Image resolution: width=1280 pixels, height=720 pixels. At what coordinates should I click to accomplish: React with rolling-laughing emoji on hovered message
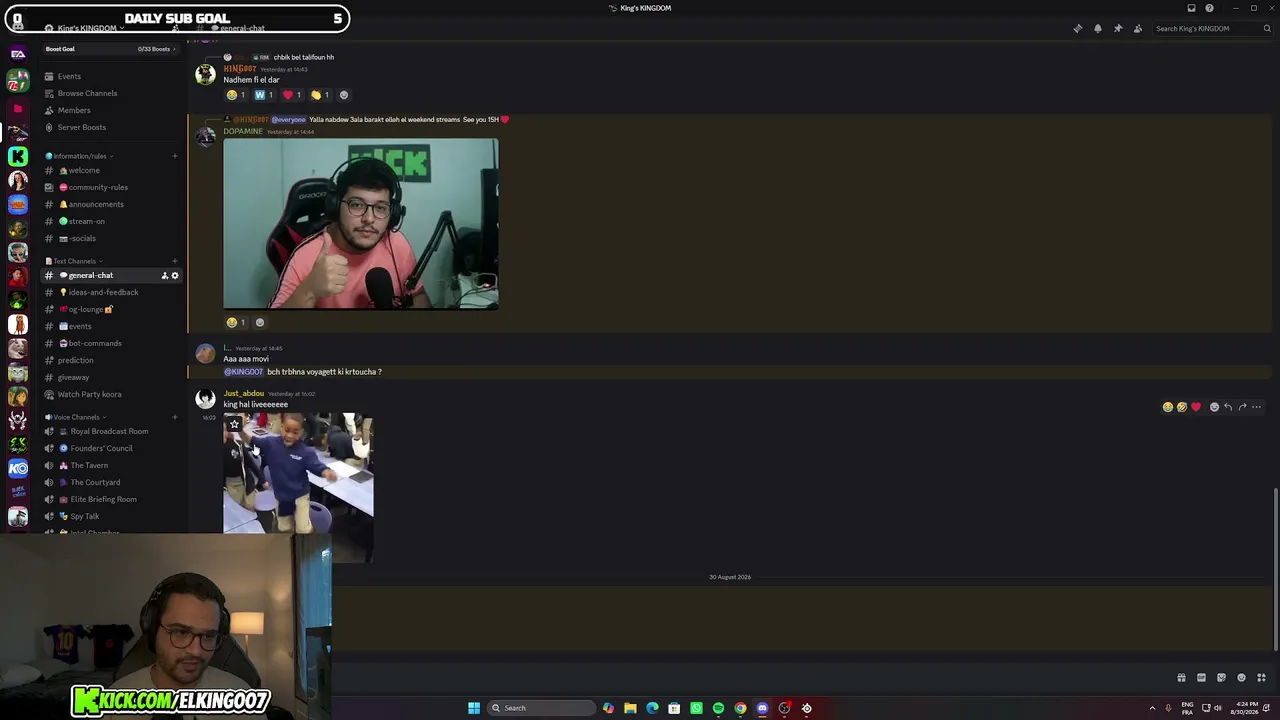pyautogui.click(x=1181, y=407)
